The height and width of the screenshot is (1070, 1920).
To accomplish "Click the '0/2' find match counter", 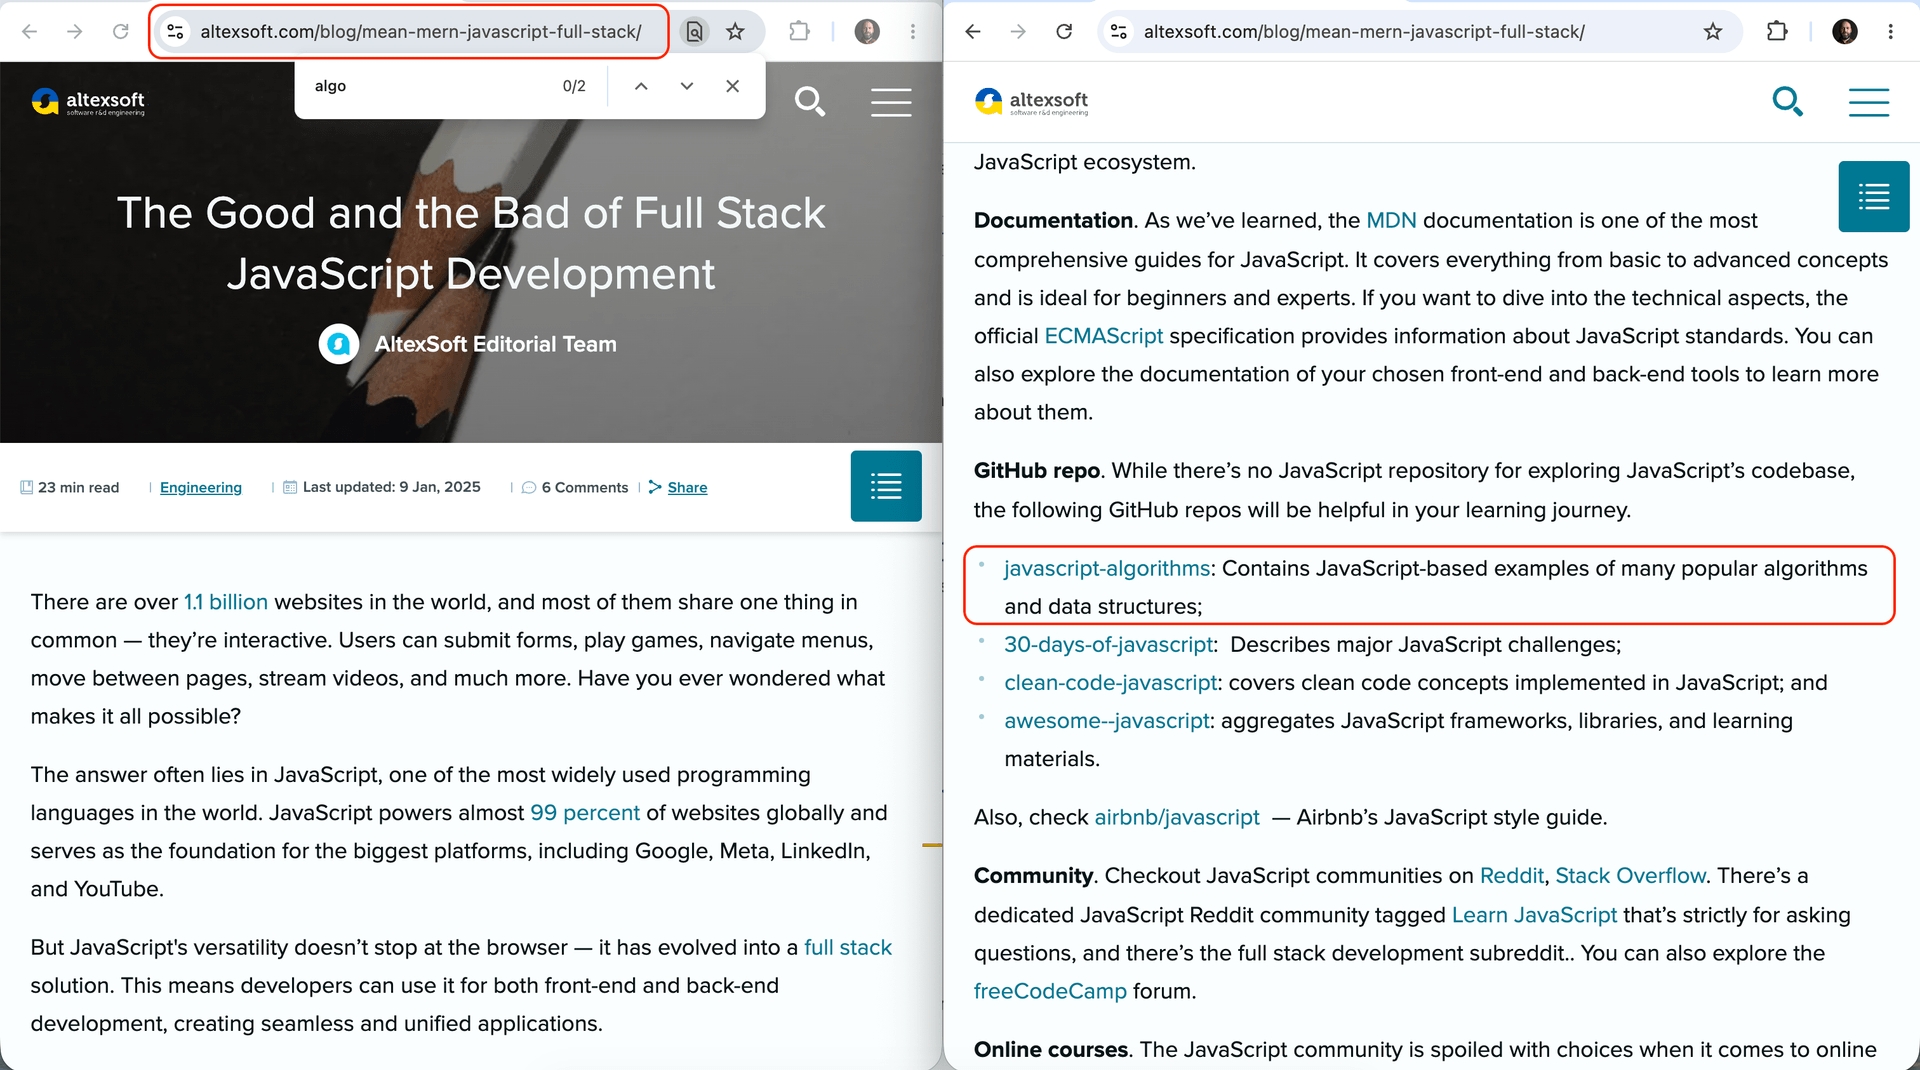I will click(574, 86).
